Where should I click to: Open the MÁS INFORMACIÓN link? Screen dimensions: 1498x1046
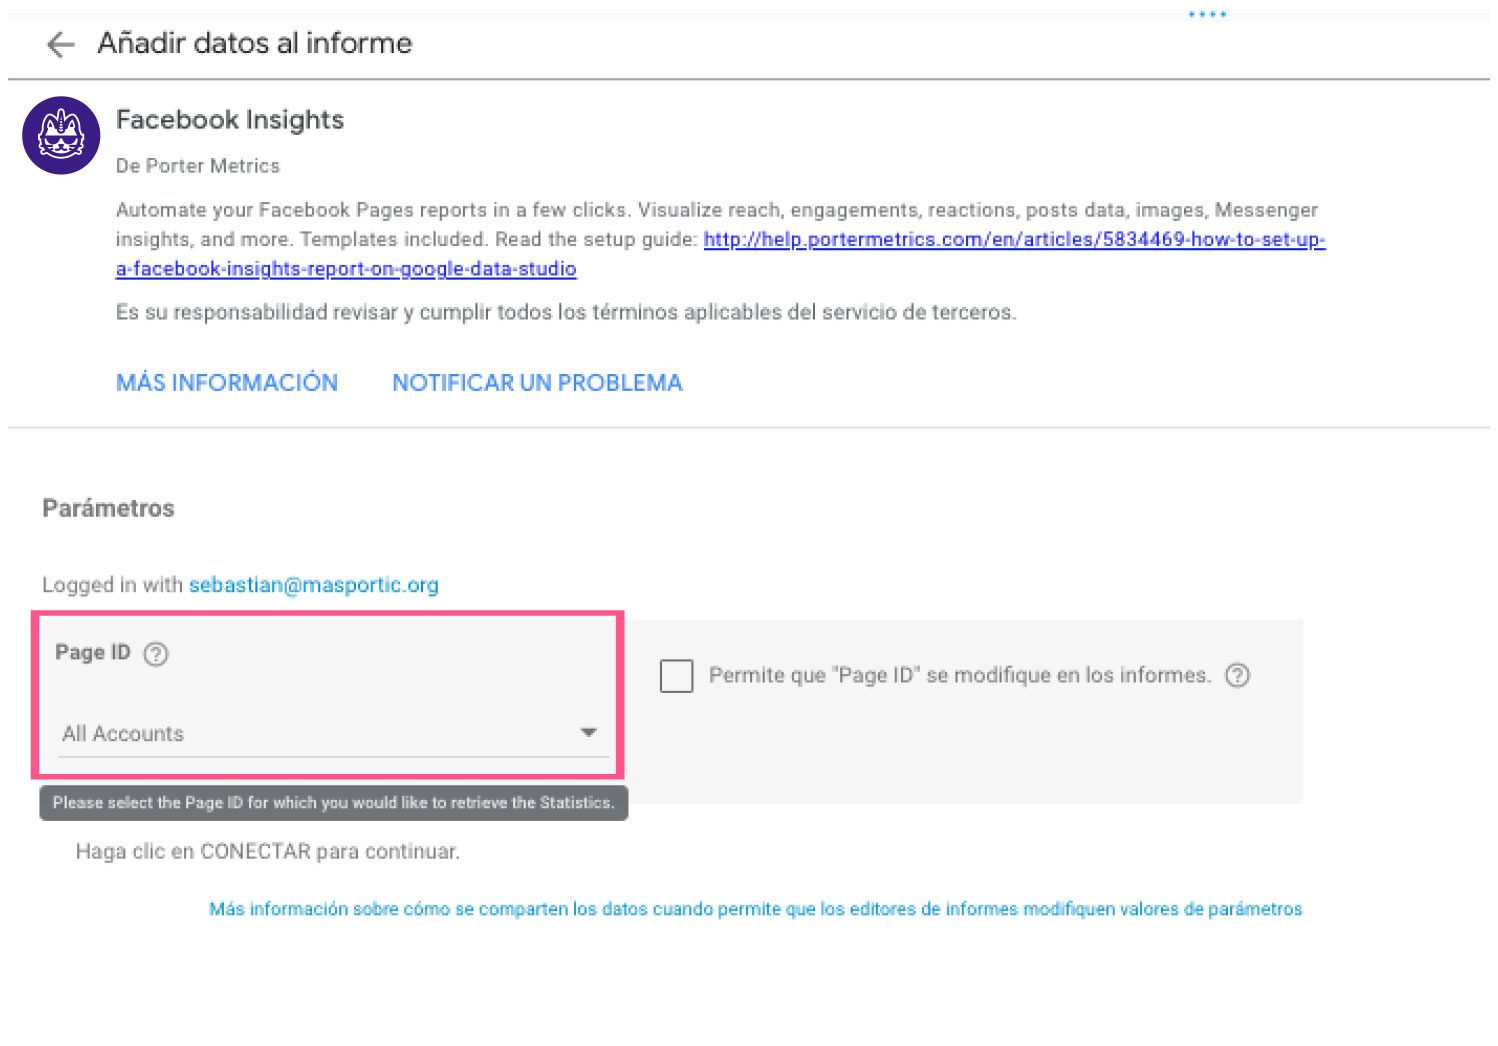pyautogui.click(x=227, y=383)
